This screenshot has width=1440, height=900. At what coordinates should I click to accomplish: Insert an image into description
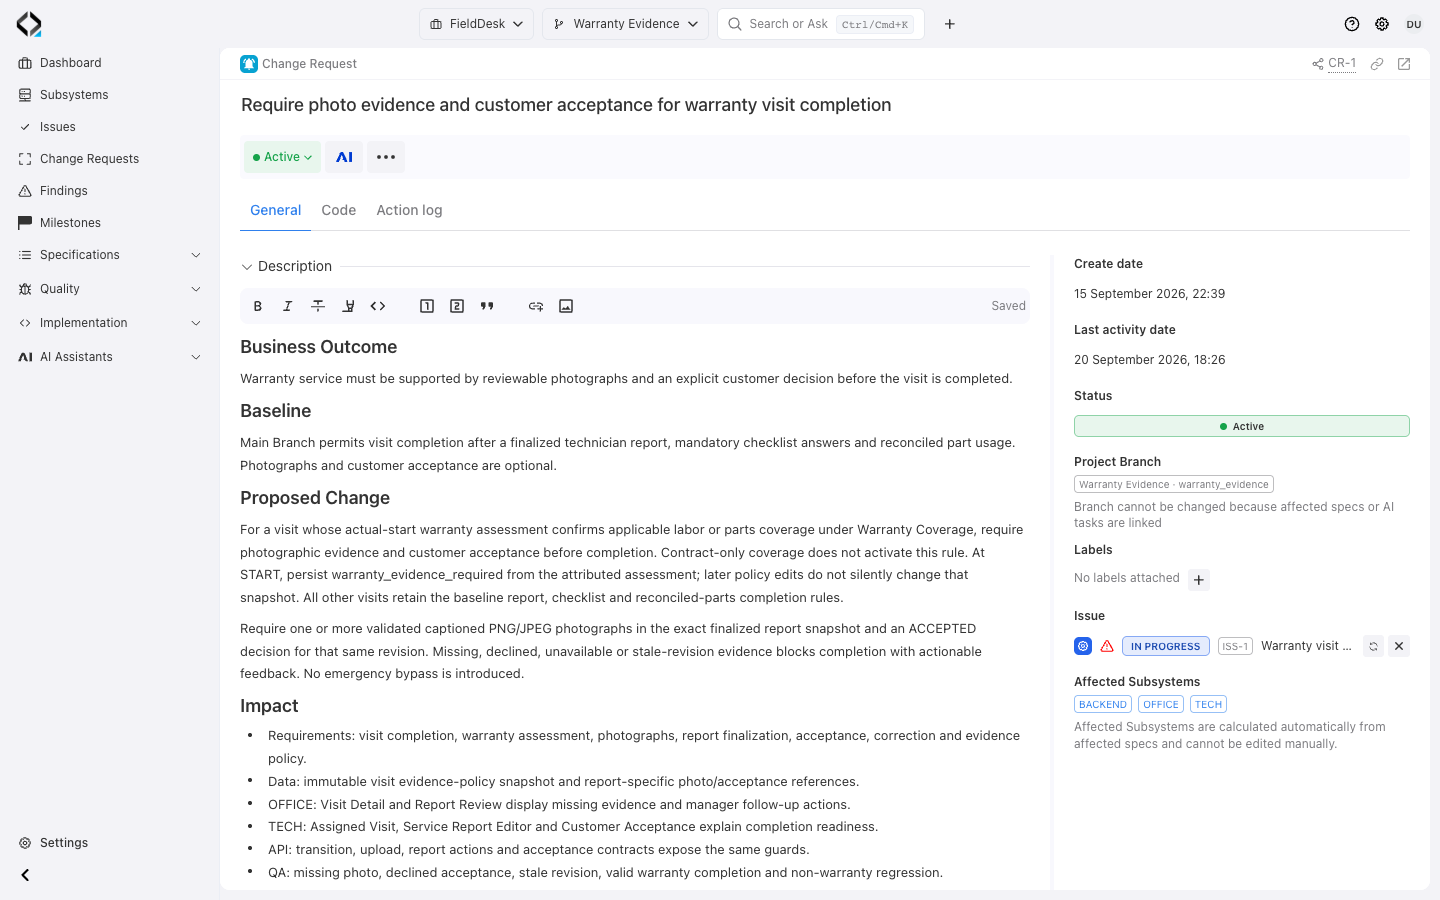pyautogui.click(x=566, y=306)
